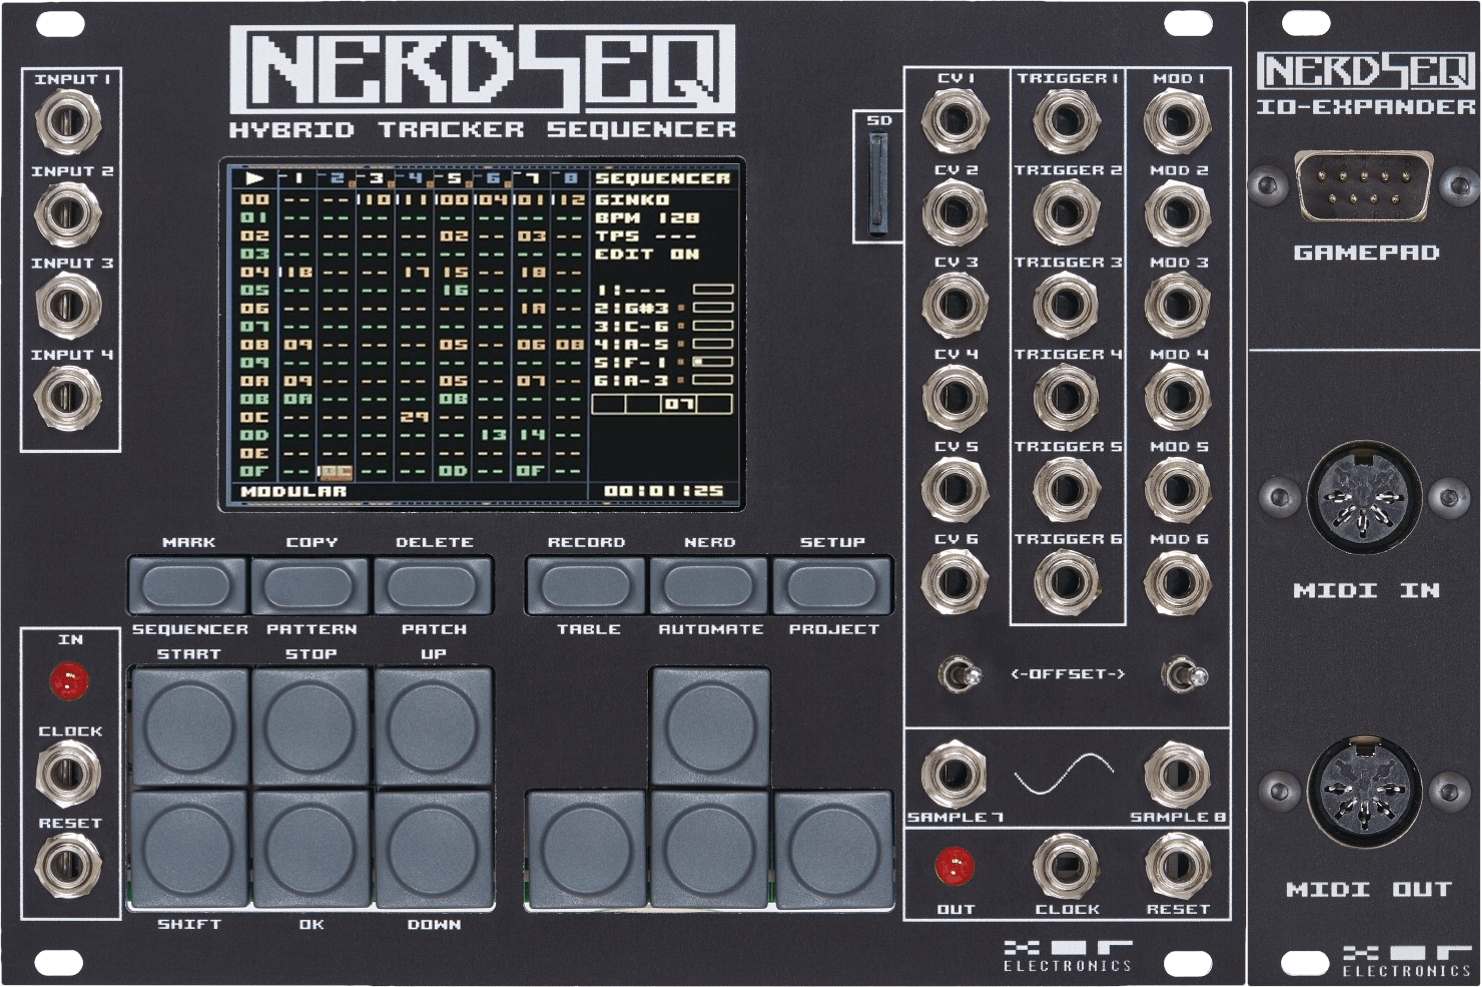Choose the MOD 6 jack
Image resolution: width=1482 pixels, height=987 pixels.
[1177, 580]
